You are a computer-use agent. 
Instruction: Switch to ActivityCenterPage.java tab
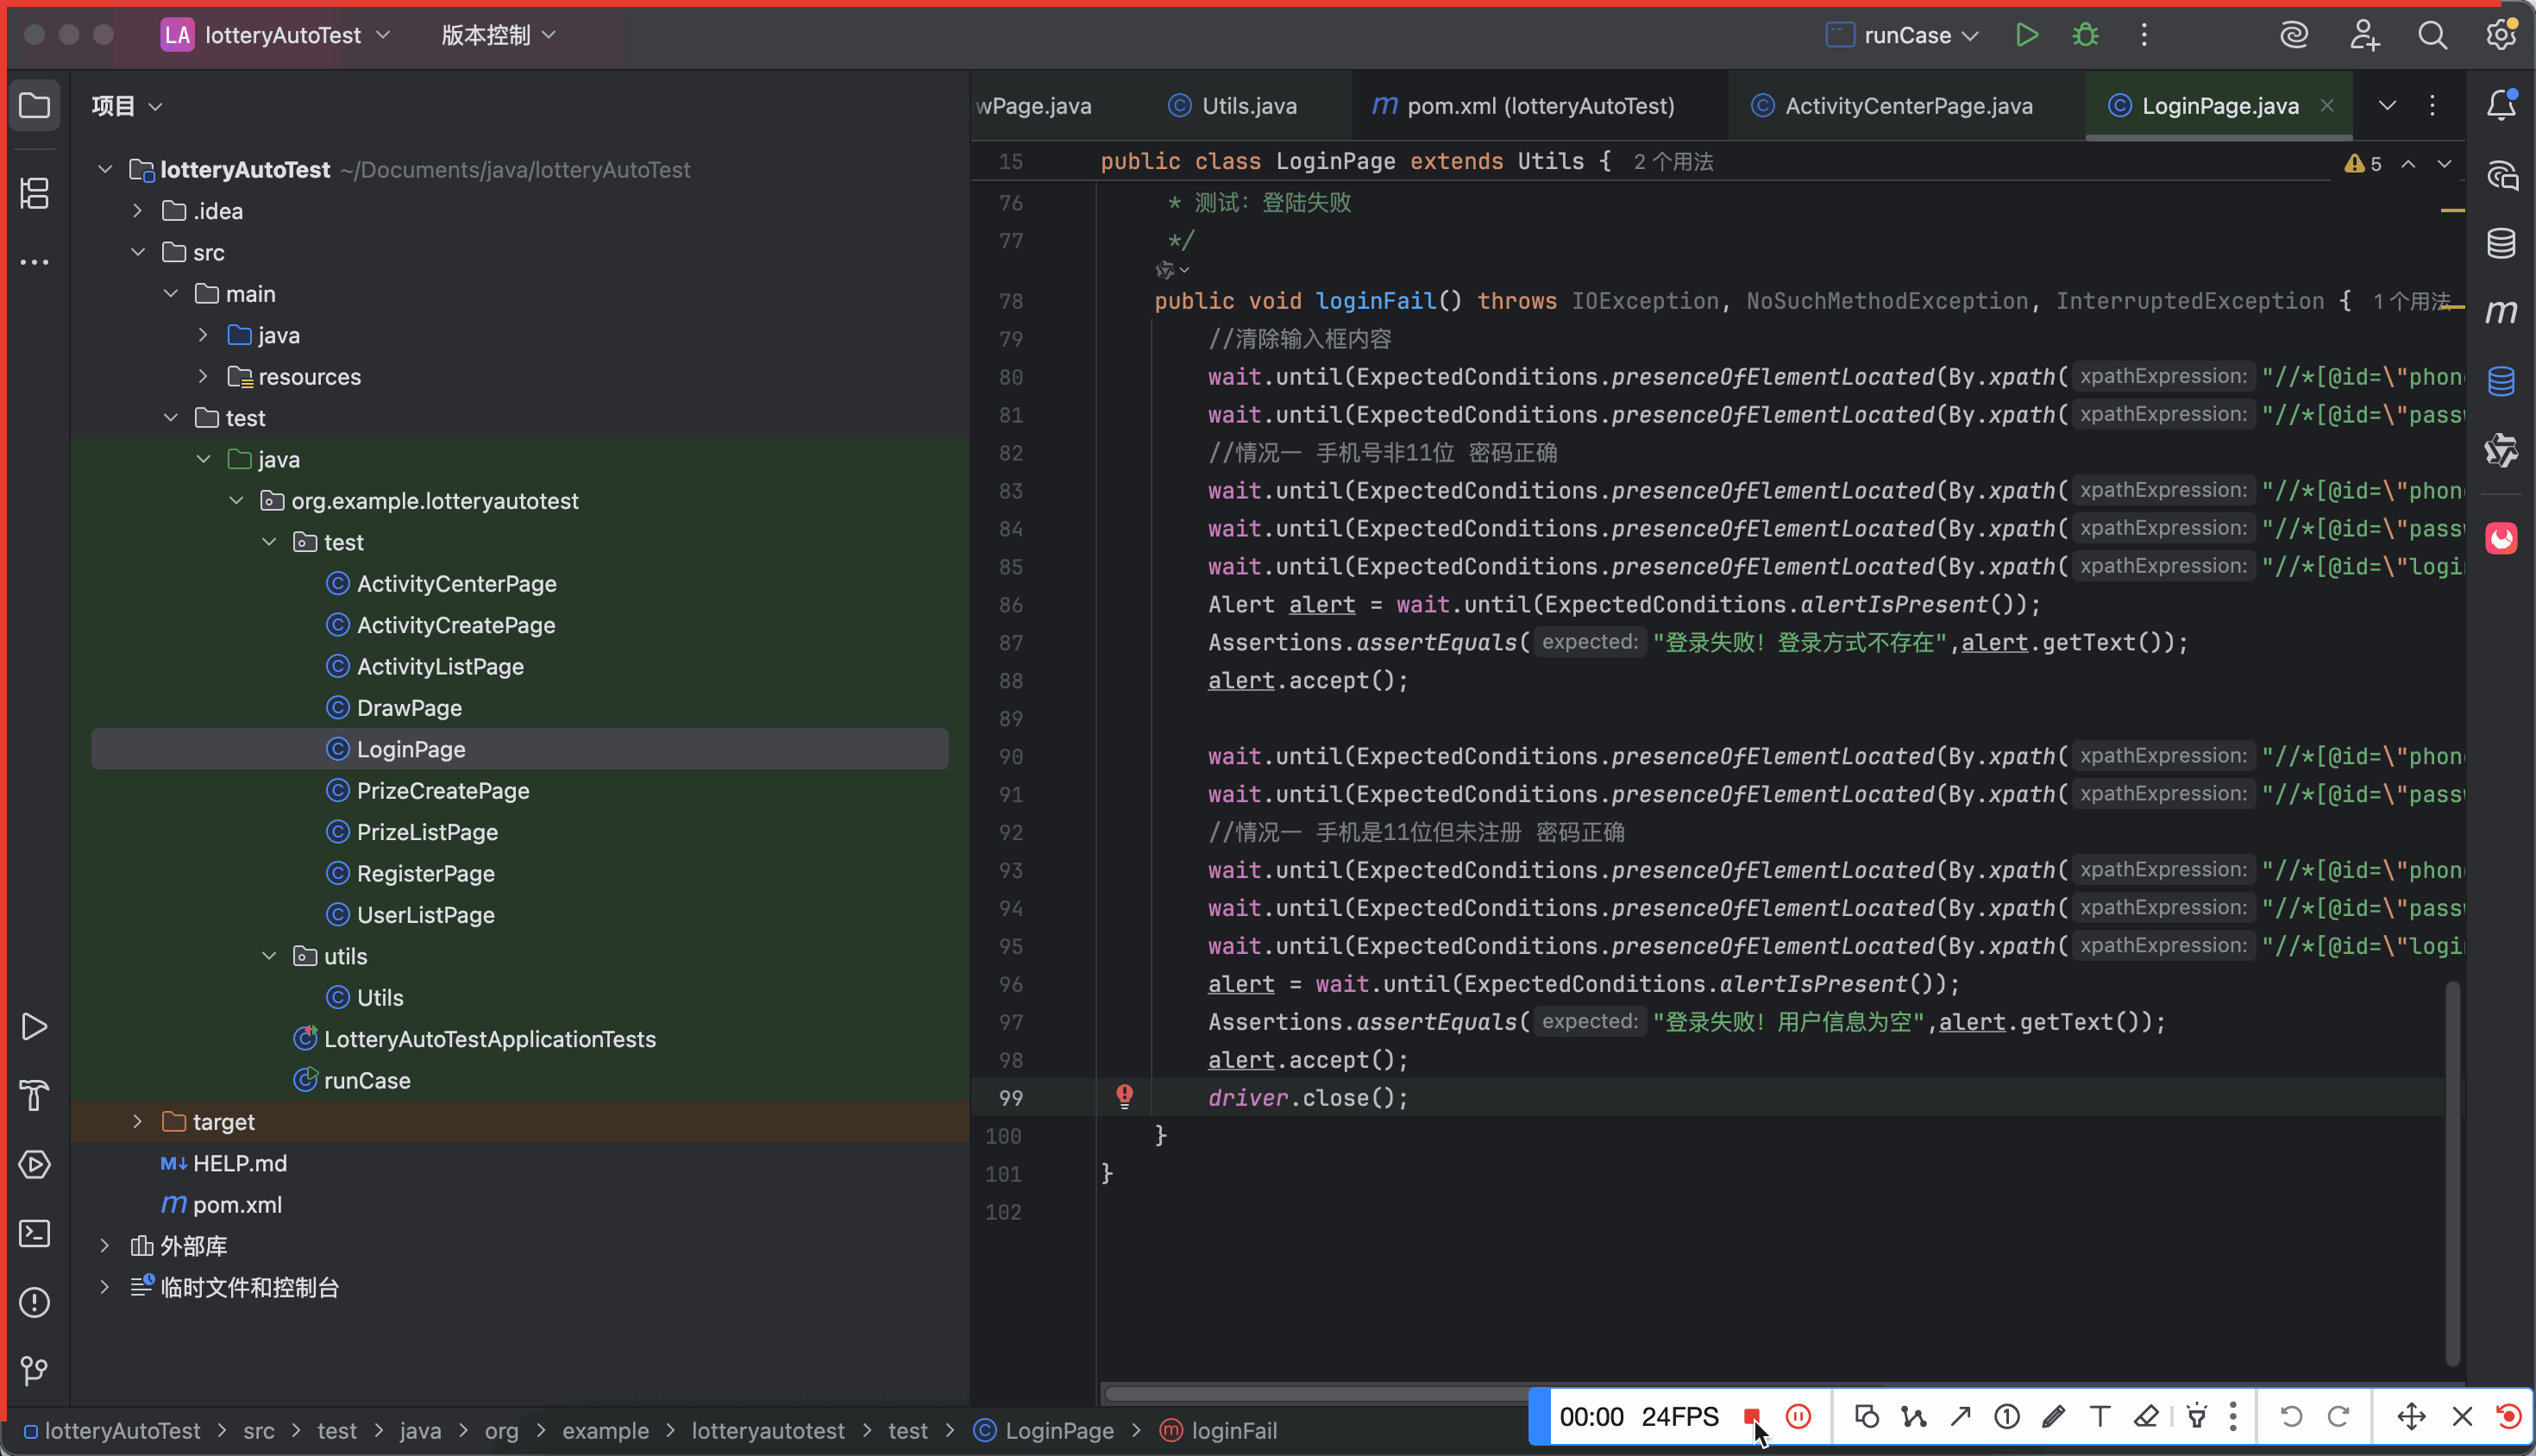(x=1892, y=105)
